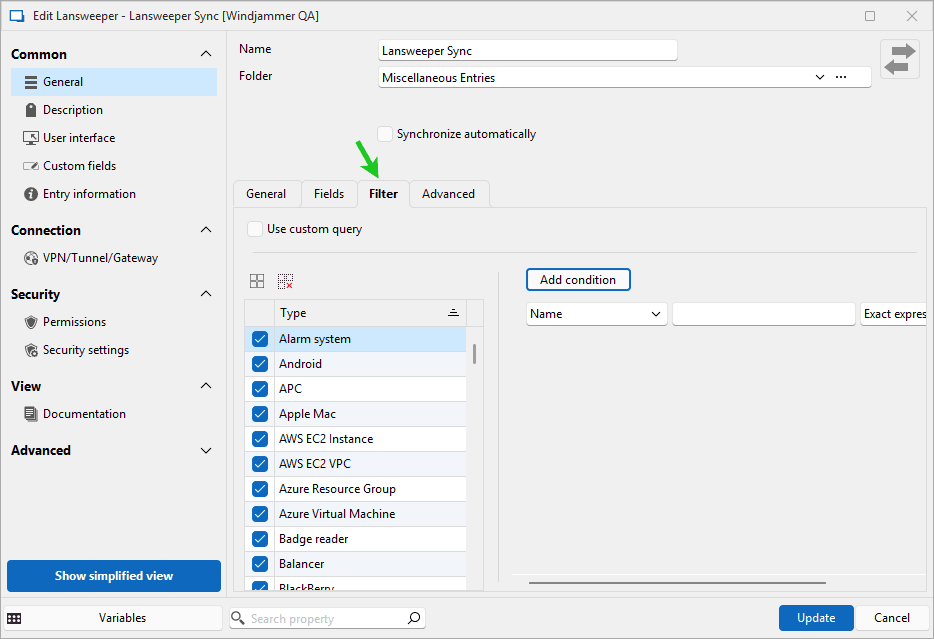Click the Update button

(815, 618)
